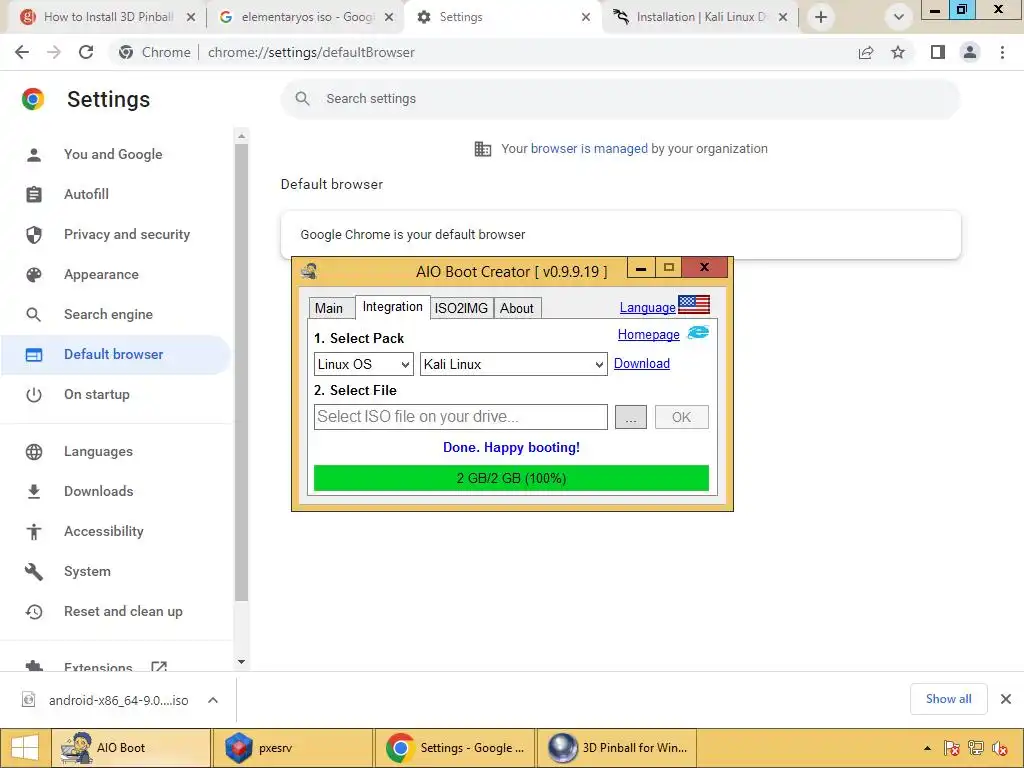The width and height of the screenshot is (1024, 768).
Task: Open Chrome three-dot menu
Action: point(1002,52)
